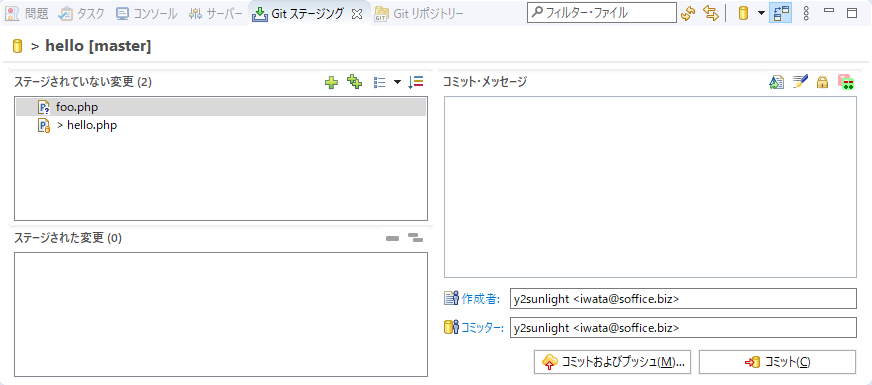
Task: Click the 作成者 link label
Action: click(x=482, y=299)
